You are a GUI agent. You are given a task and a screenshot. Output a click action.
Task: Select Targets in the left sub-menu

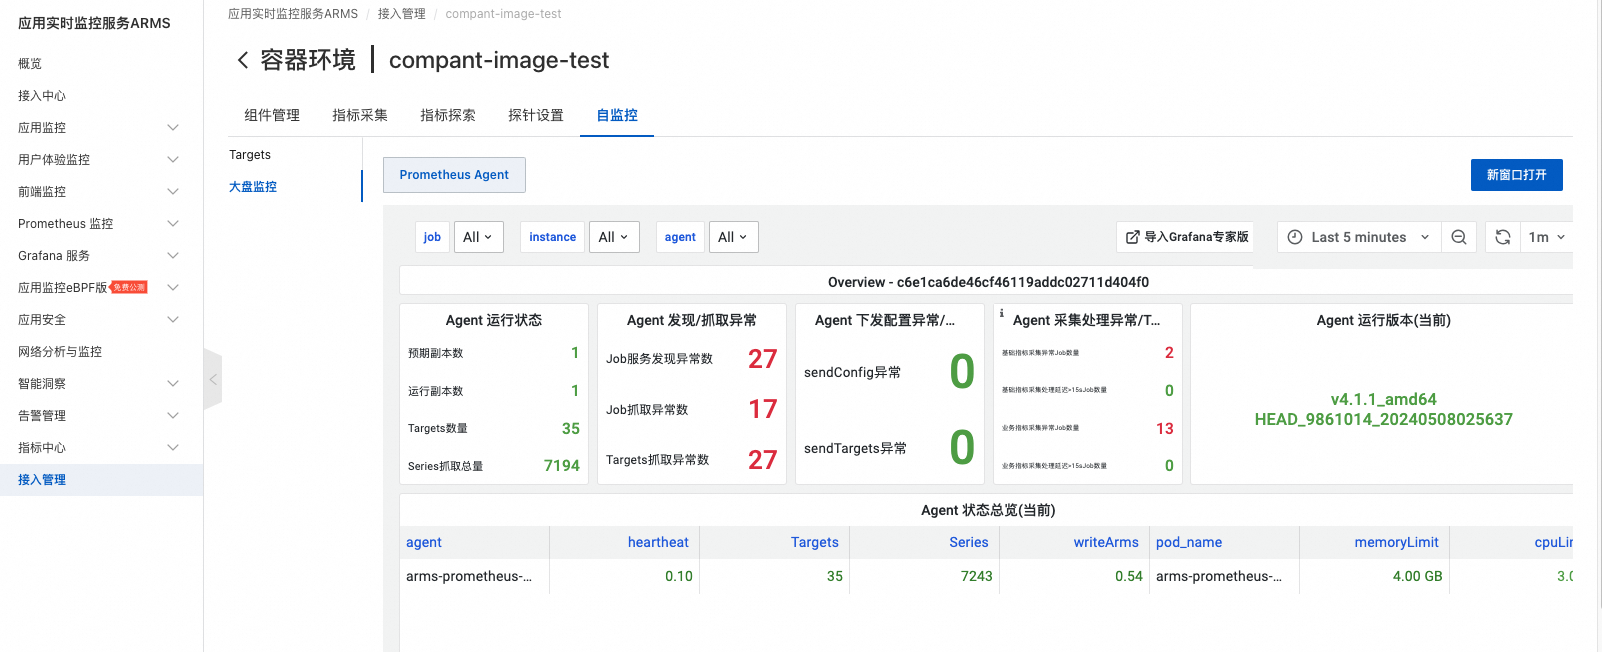click(x=250, y=155)
